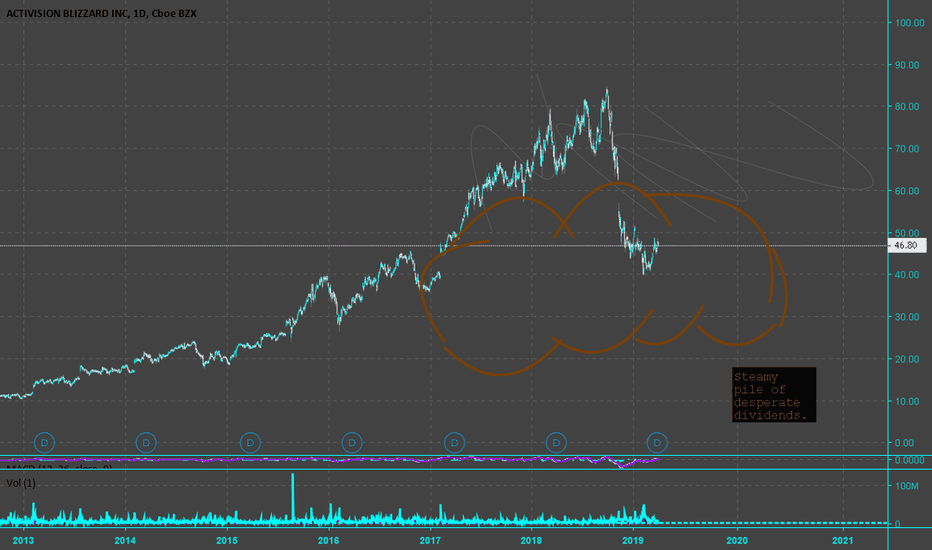932x550 pixels.
Task: Click the 0.00 price axis label
Action: tap(905, 443)
